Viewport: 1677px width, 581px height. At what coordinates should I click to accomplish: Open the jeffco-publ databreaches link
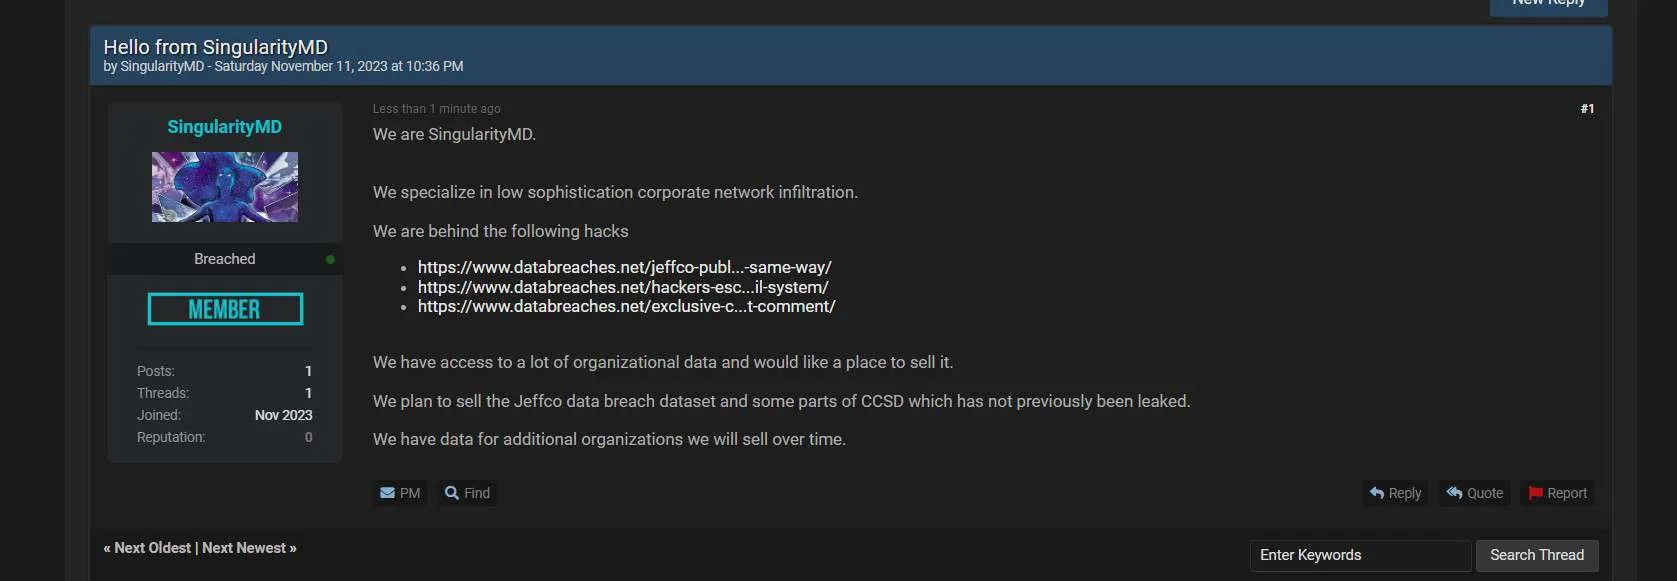point(625,267)
